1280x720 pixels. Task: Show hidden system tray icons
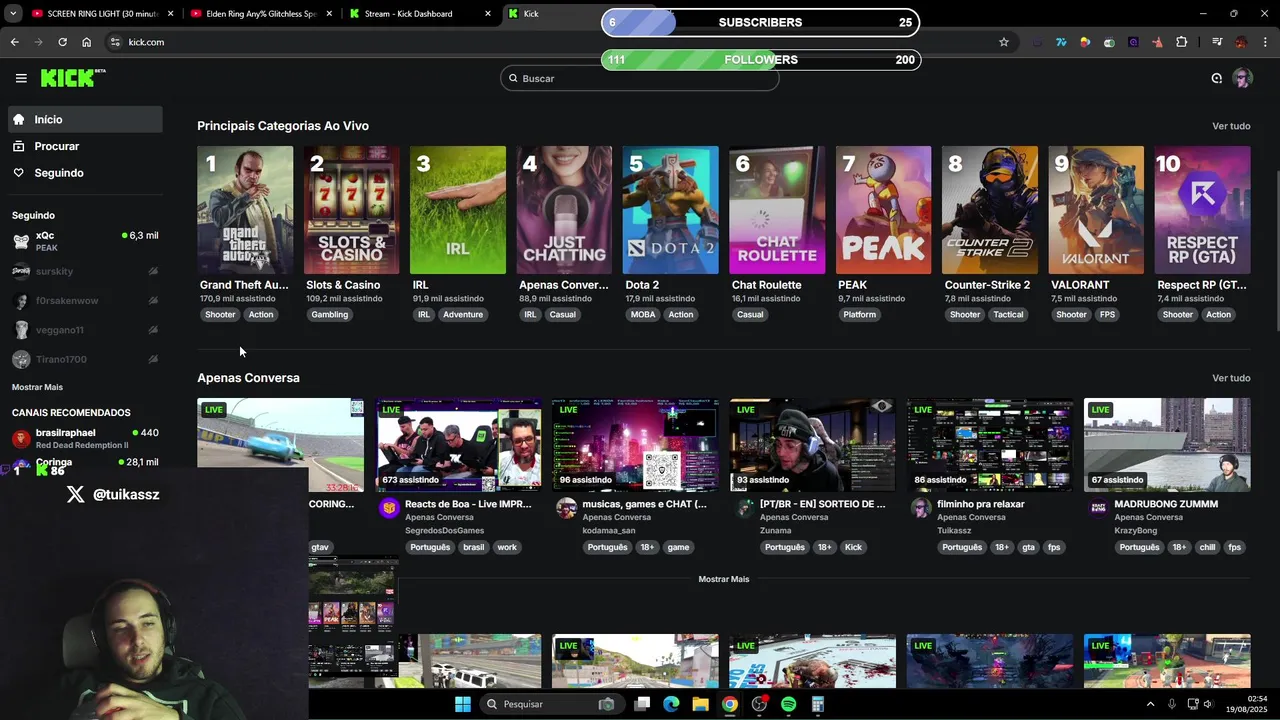(1150, 704)
